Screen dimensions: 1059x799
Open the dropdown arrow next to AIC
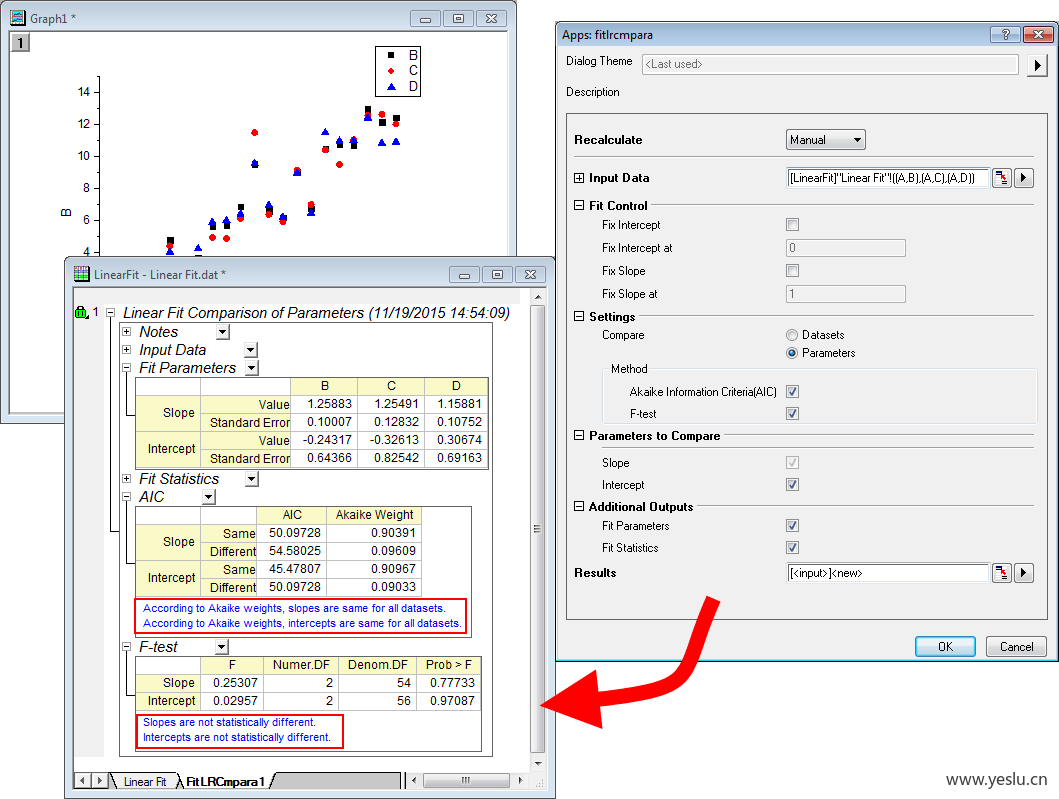(209, 497)
